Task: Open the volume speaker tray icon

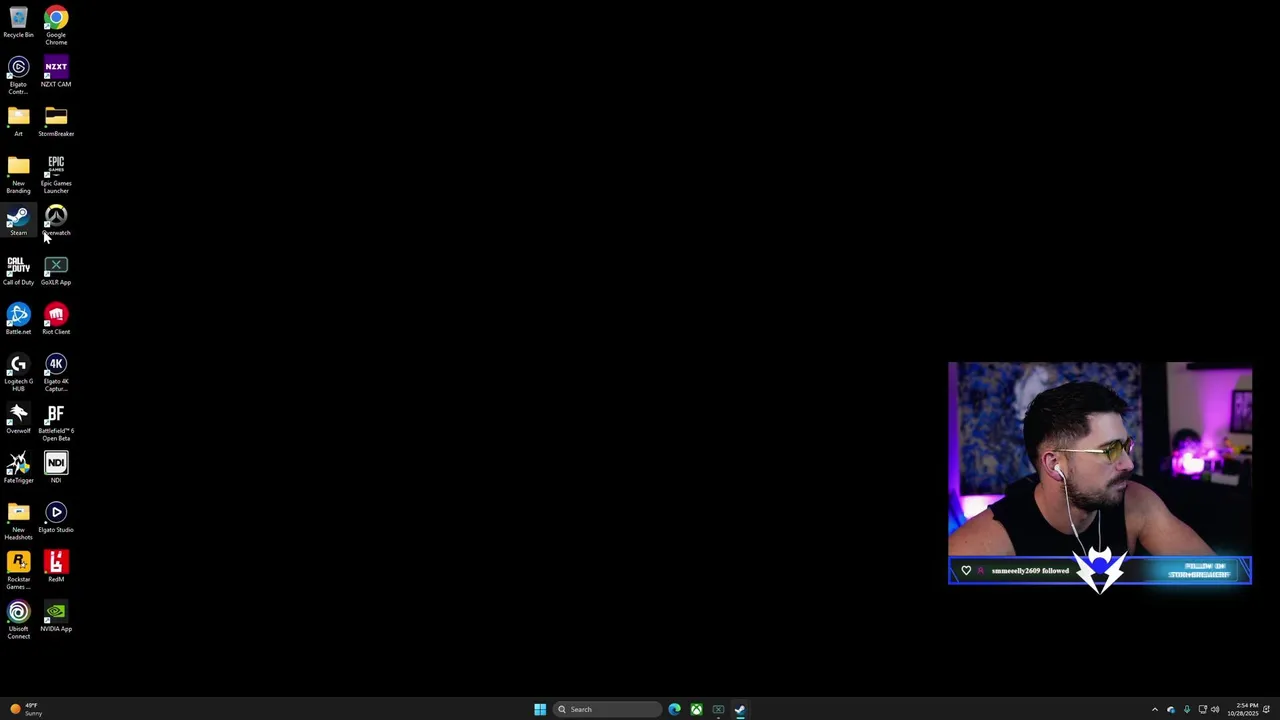Action: coord(1215,709)
